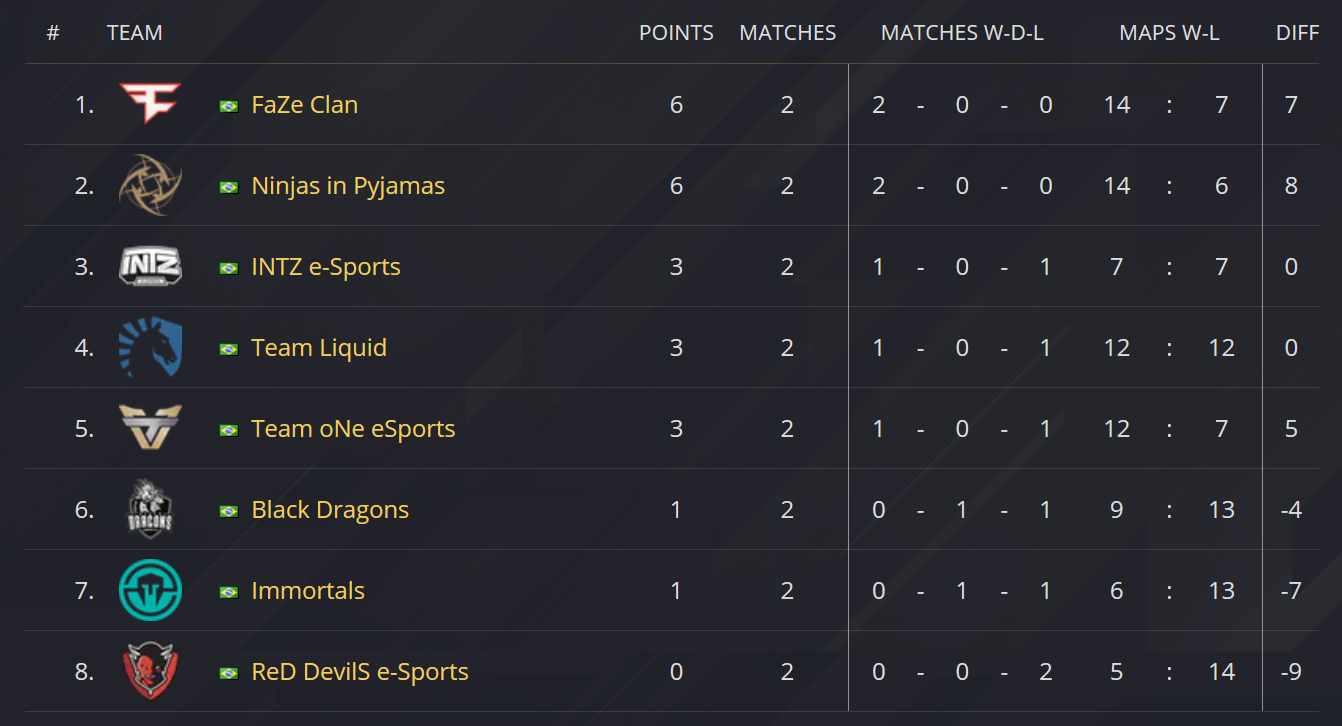Click the Black Dragons team logo

(x=150, y=509)
